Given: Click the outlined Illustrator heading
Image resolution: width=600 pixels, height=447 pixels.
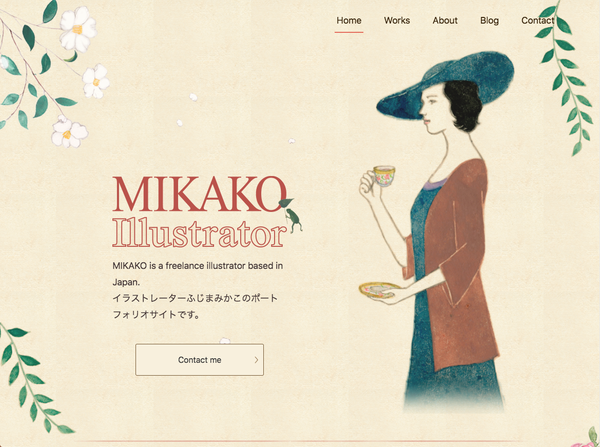Looking at the screenshot, I should tap(199, 232).
